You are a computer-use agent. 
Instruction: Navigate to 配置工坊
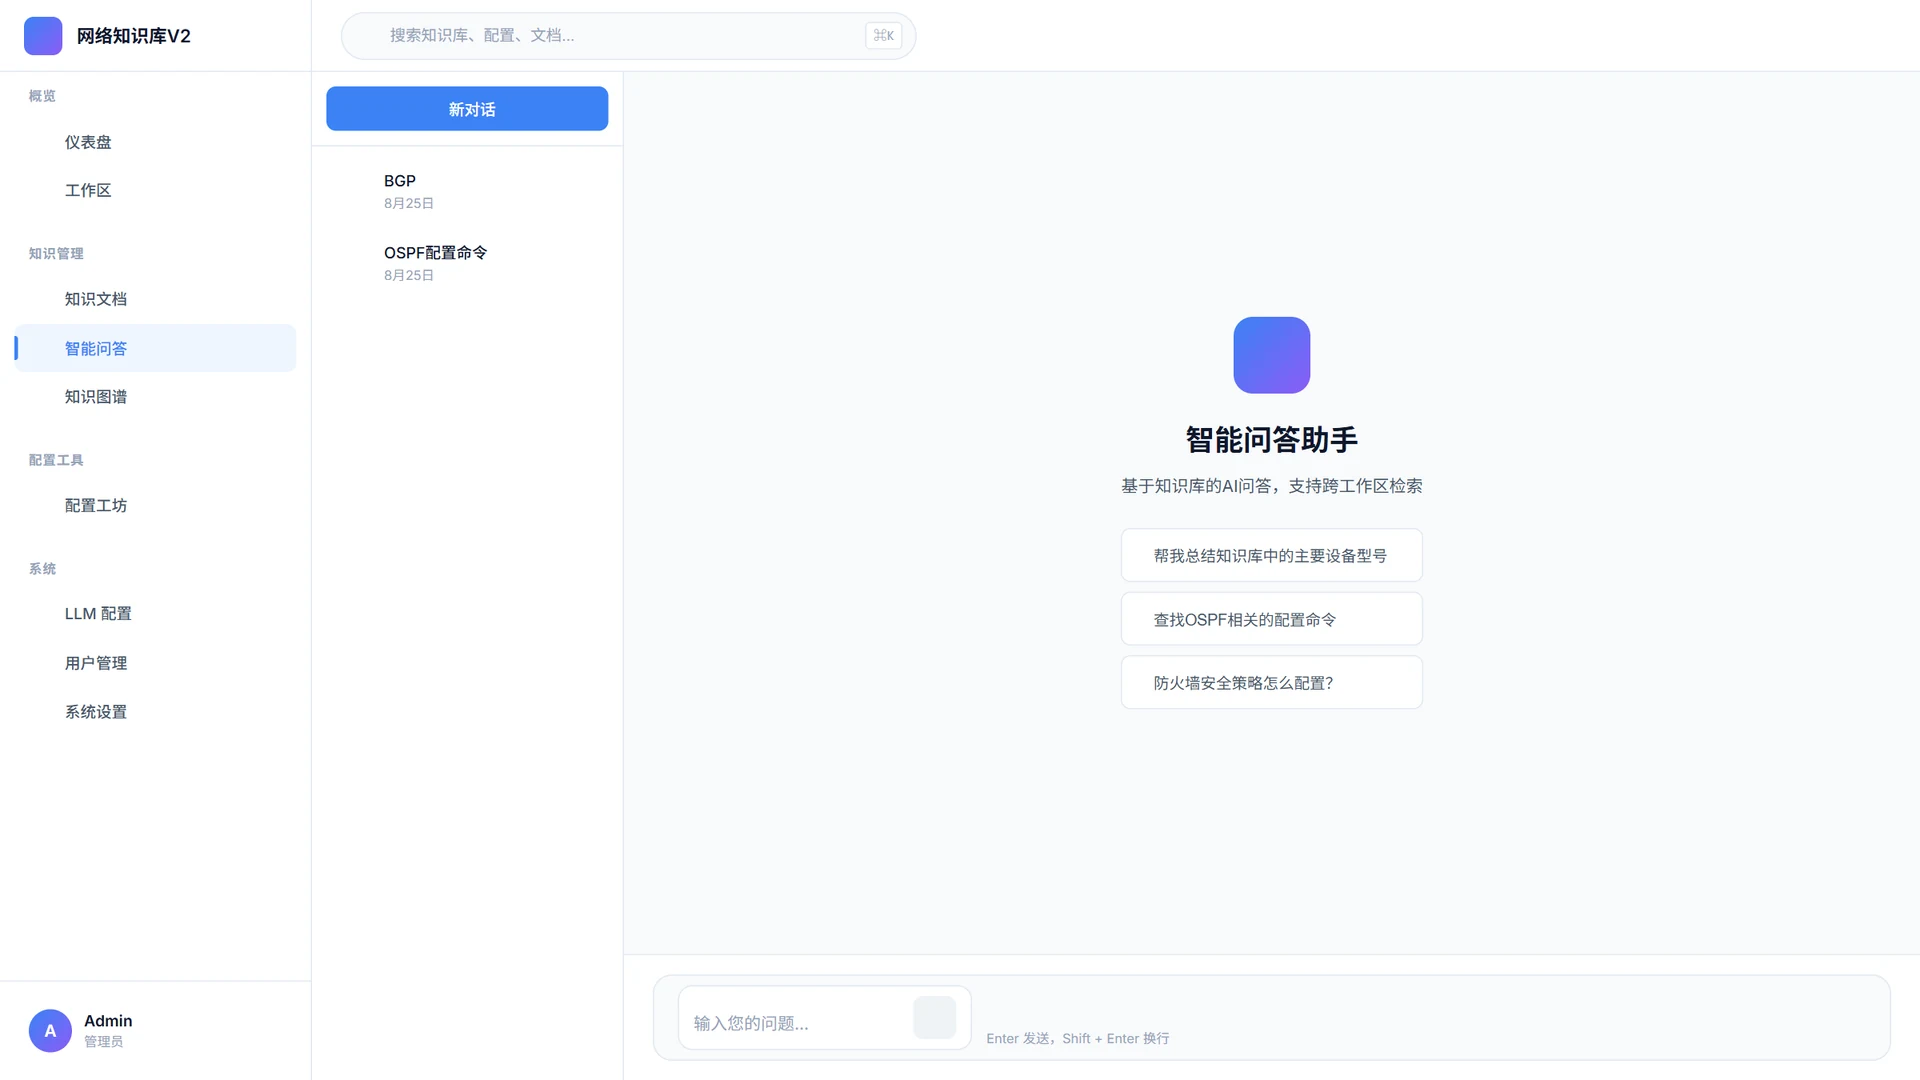pyautogui.click(x=155, y=506)
